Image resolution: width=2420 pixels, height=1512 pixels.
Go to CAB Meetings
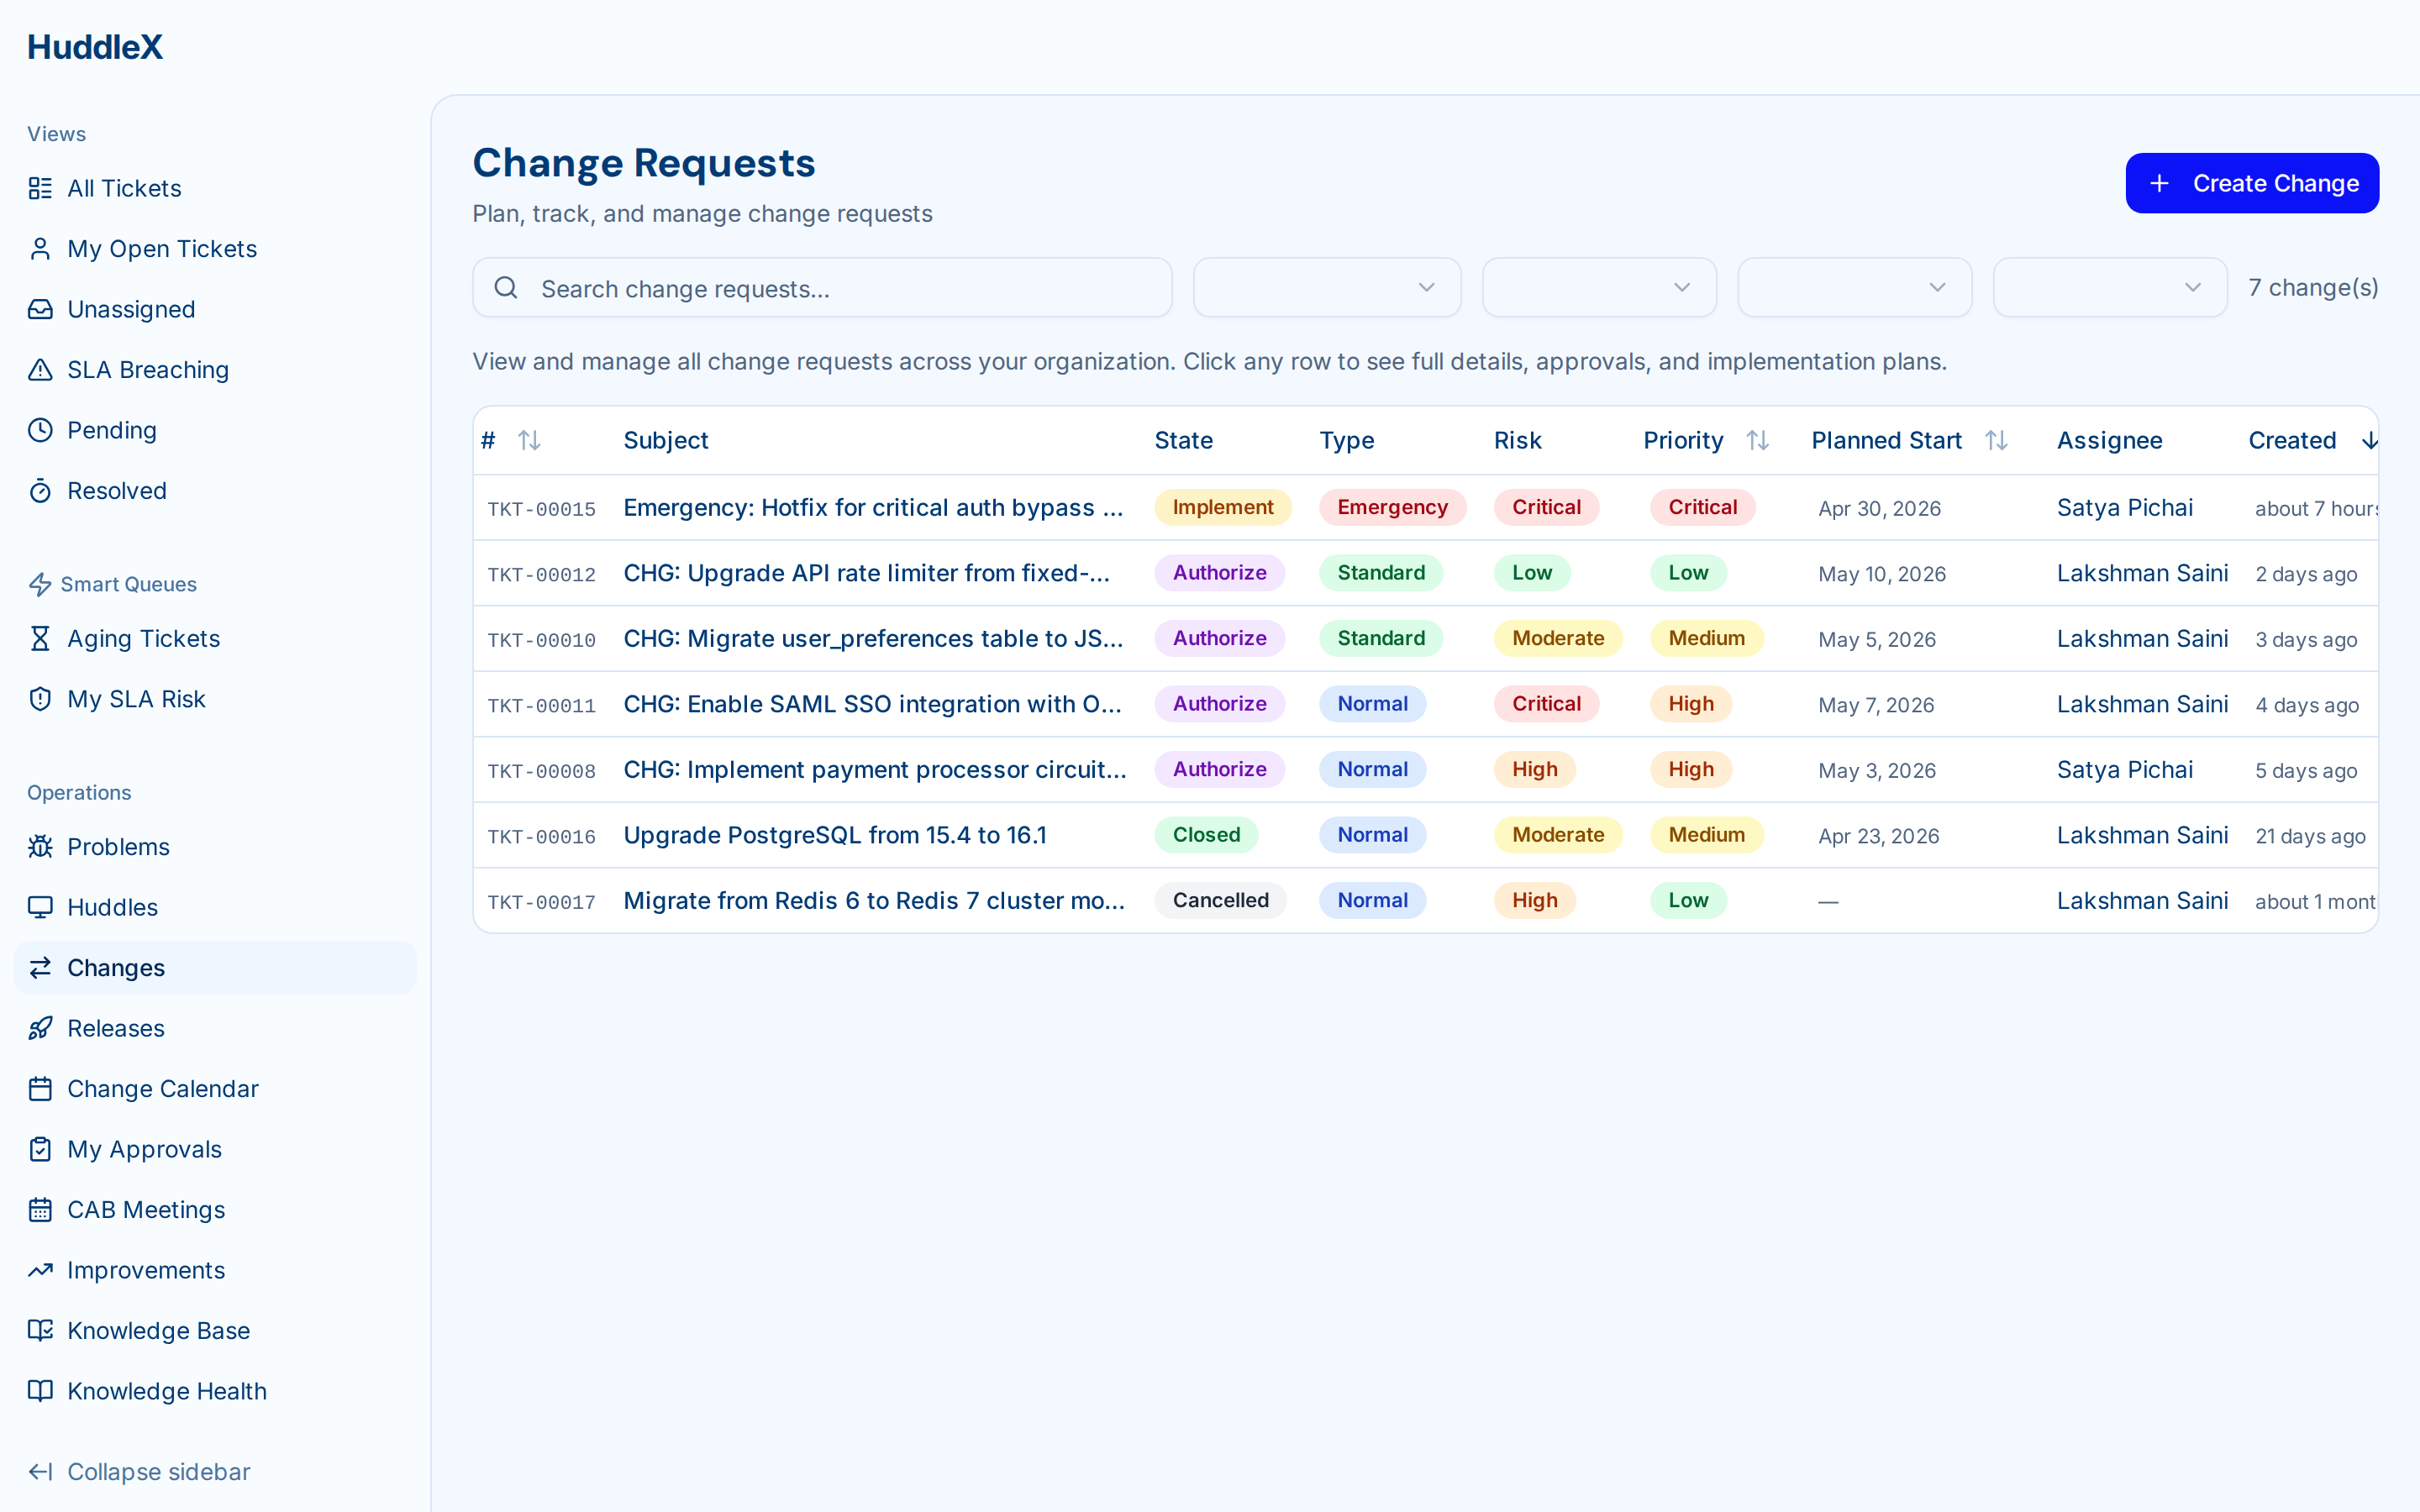pyautogui.click(x=214, y=1210)
